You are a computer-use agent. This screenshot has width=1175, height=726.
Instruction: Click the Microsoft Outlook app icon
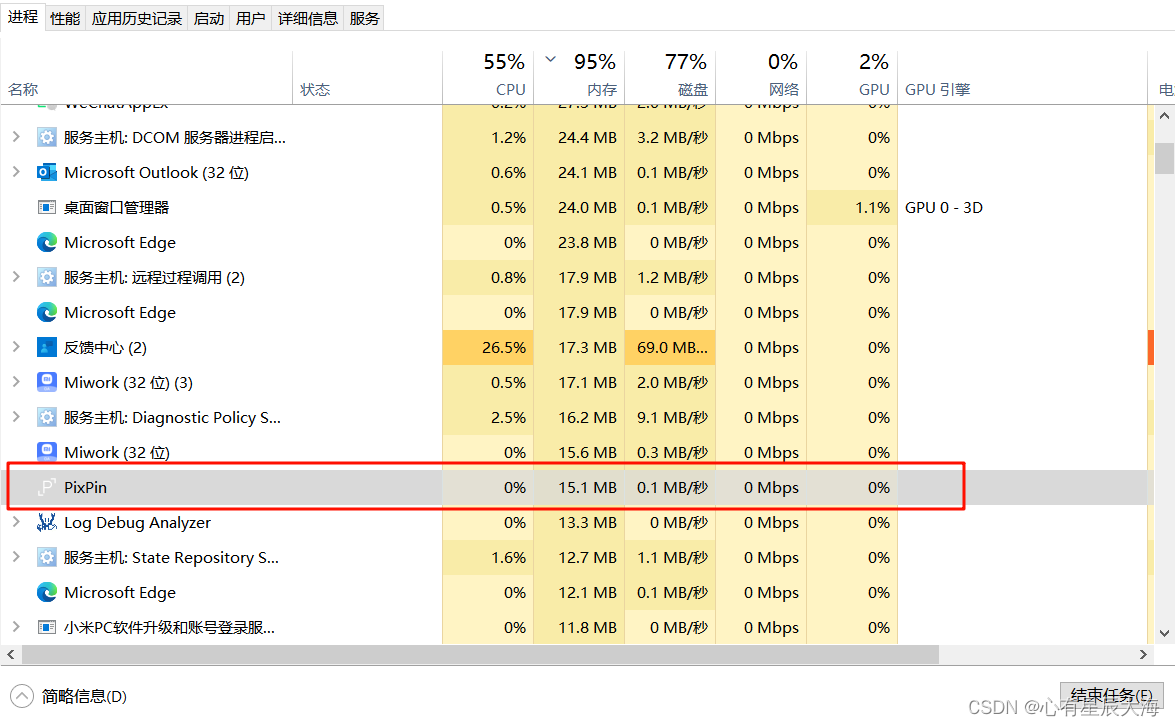pos(46,172)
